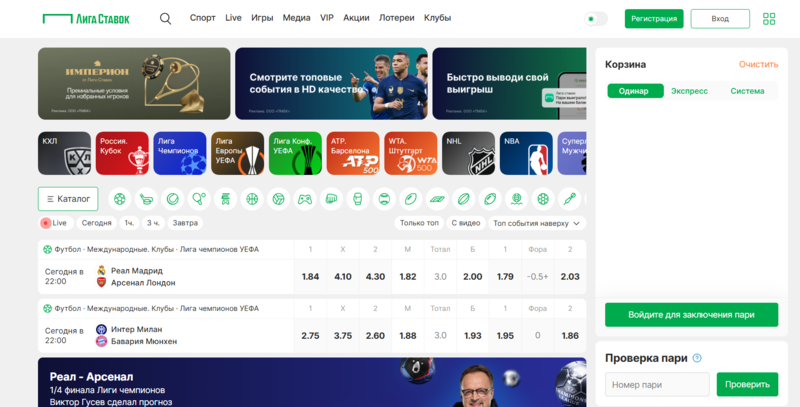This screenshot has width=800, height=407.
Task: Focus the Номер пари input field
Action: coord(657,385)
